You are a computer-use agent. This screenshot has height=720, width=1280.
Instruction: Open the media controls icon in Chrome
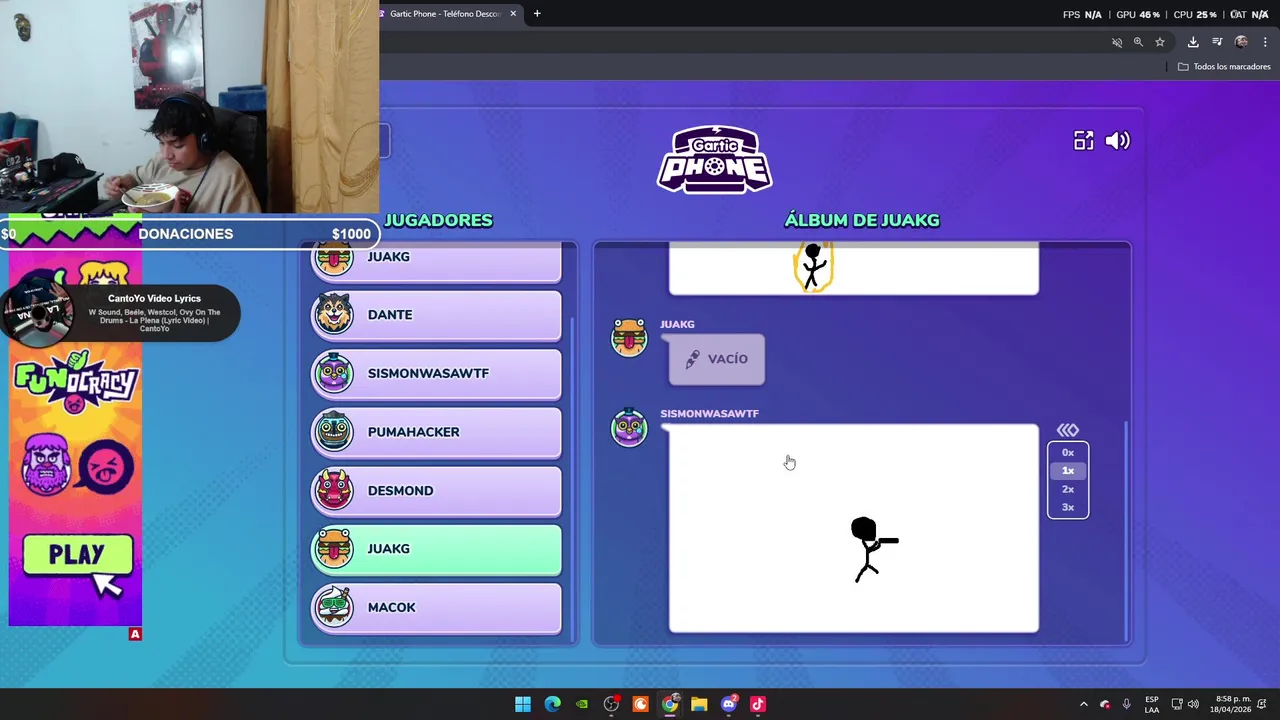tap(1217, 42)
